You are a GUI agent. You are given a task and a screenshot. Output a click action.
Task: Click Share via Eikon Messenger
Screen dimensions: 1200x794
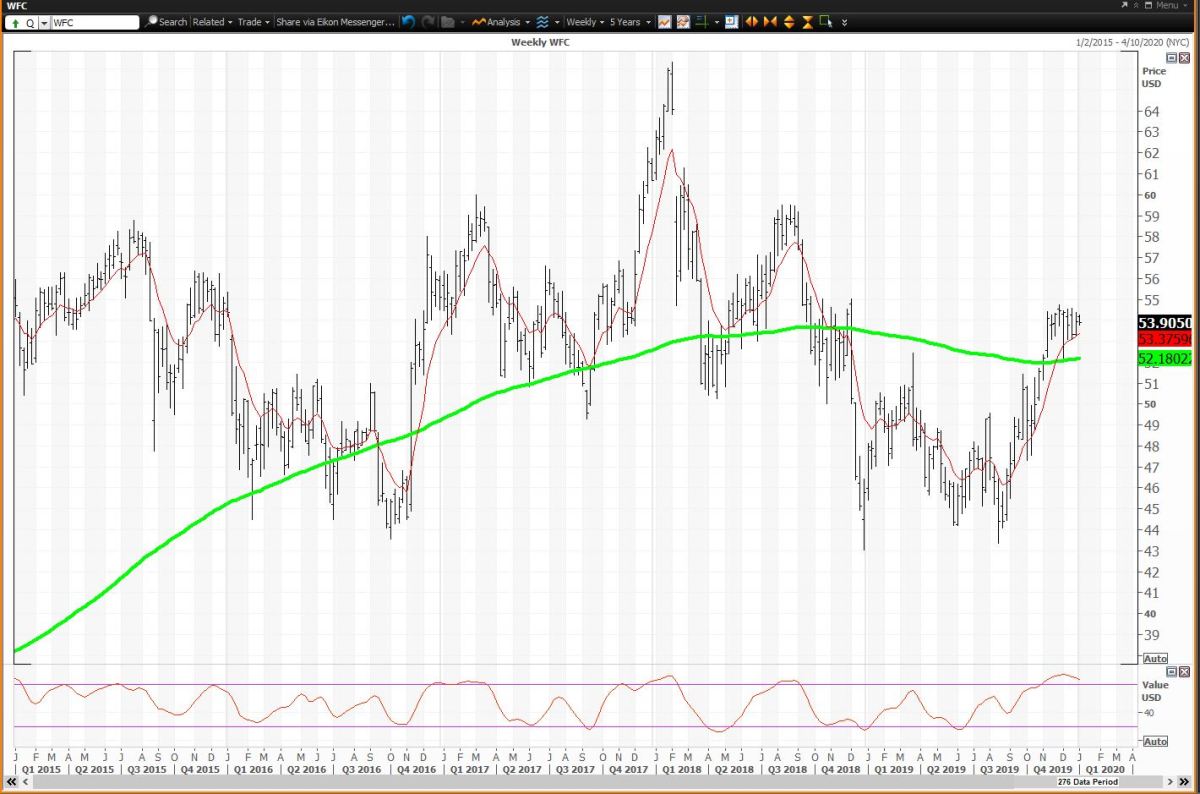point(336,22)
